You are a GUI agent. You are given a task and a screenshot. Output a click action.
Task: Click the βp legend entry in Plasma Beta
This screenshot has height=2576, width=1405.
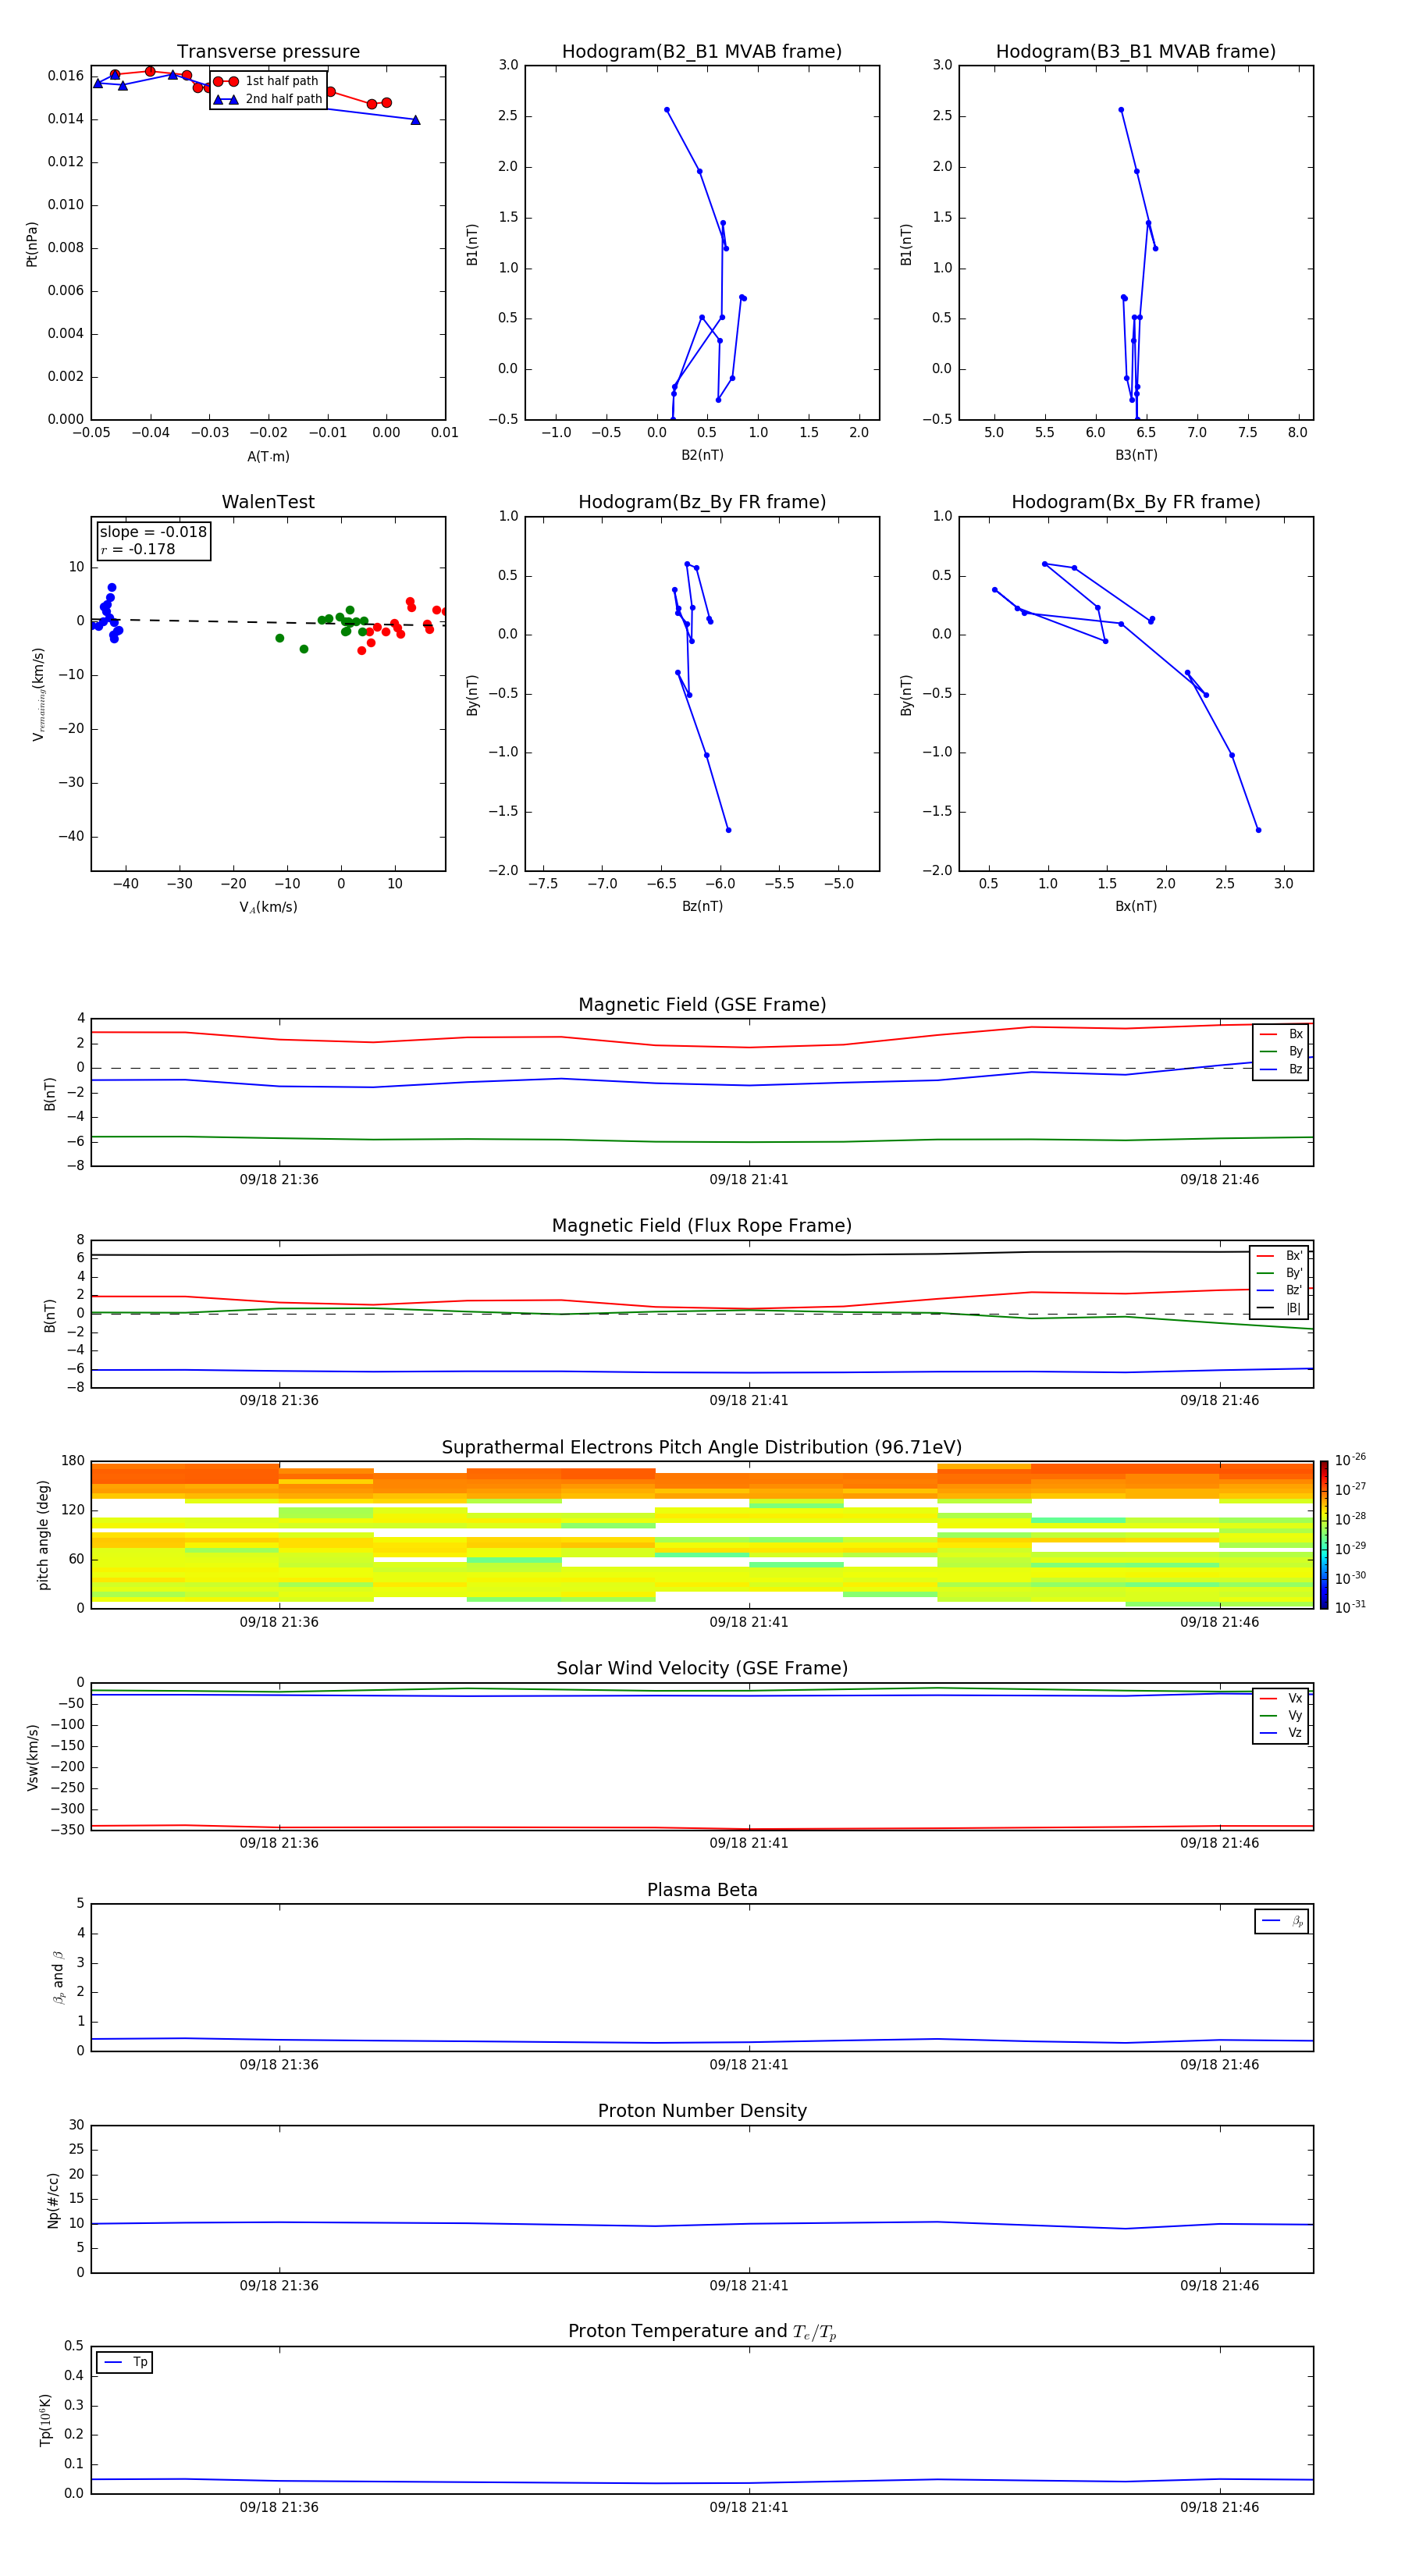pos(1282,1921)
